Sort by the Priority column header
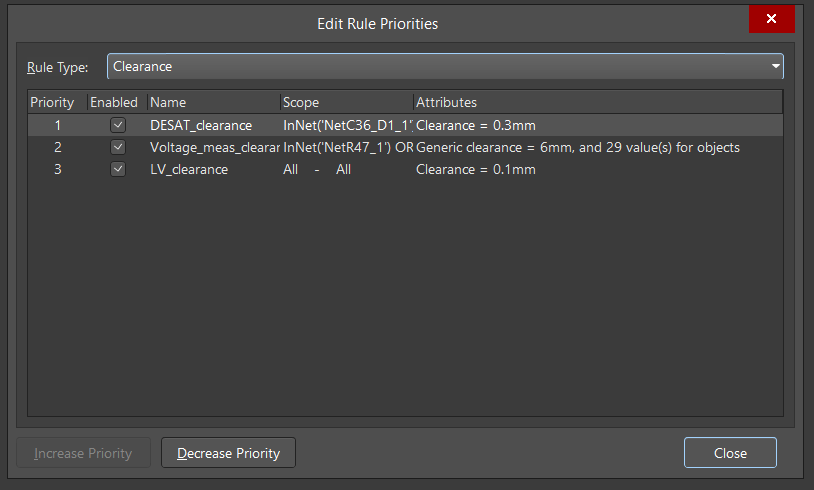 (52, 102)
